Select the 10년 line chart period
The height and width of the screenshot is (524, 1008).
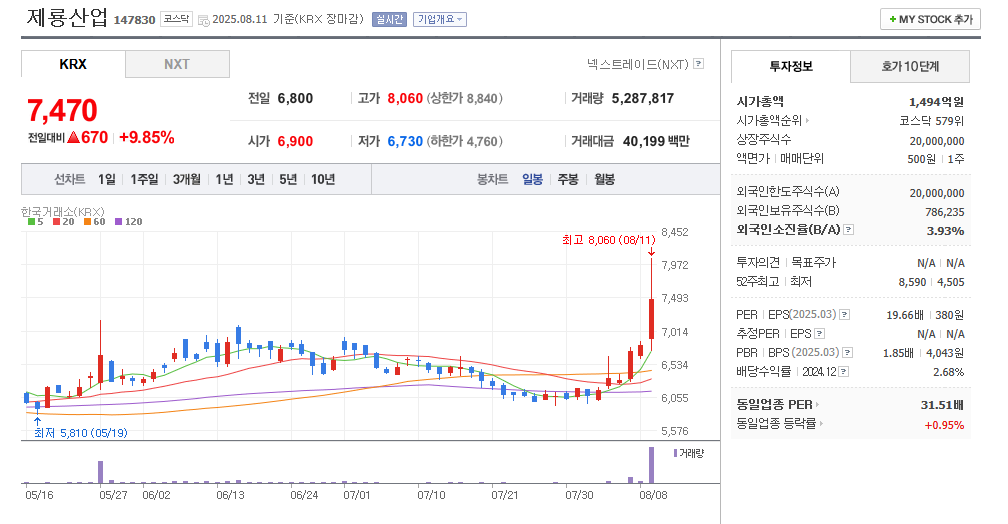pos(323,179)
